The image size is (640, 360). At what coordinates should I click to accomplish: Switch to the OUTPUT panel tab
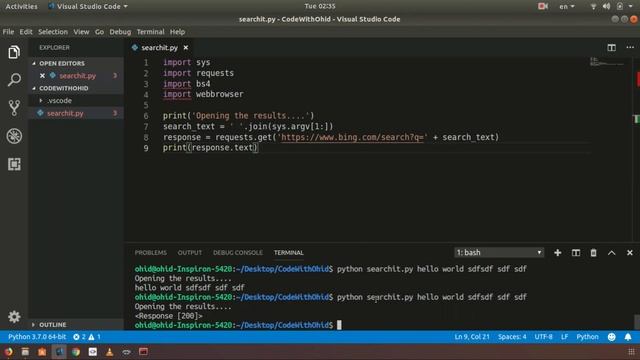189,253
